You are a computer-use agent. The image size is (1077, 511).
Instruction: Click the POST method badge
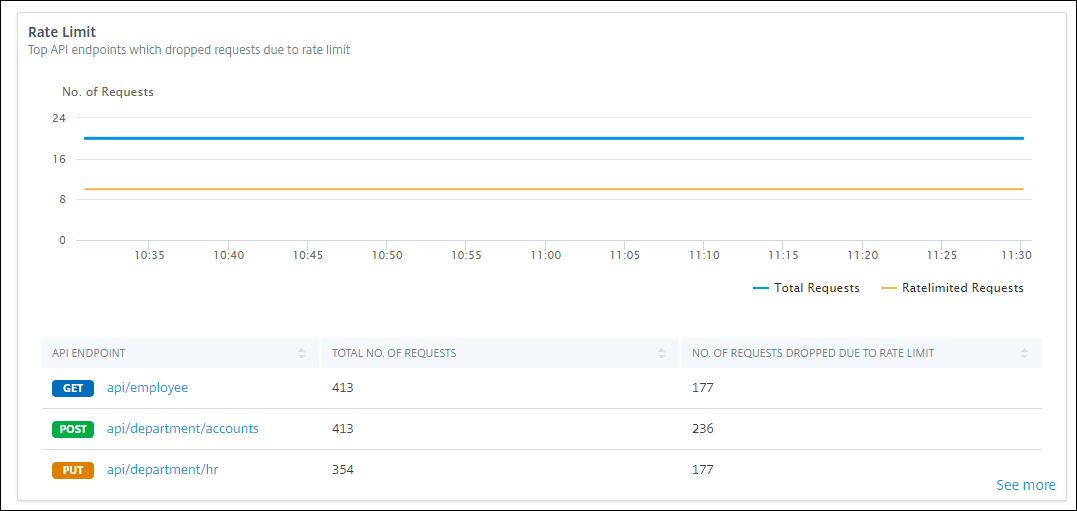(73, 429)
